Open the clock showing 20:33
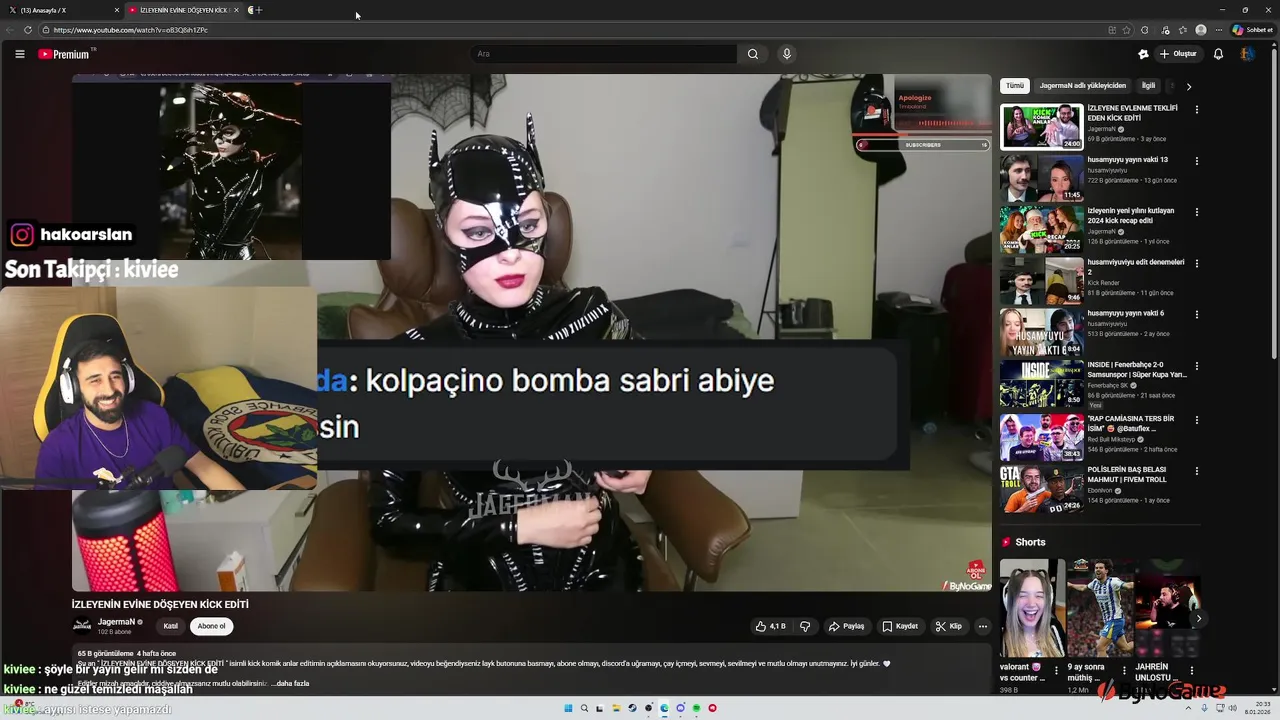Image resolution: width=1280 pixels, height=720 pixels. tap(1257, 708)
